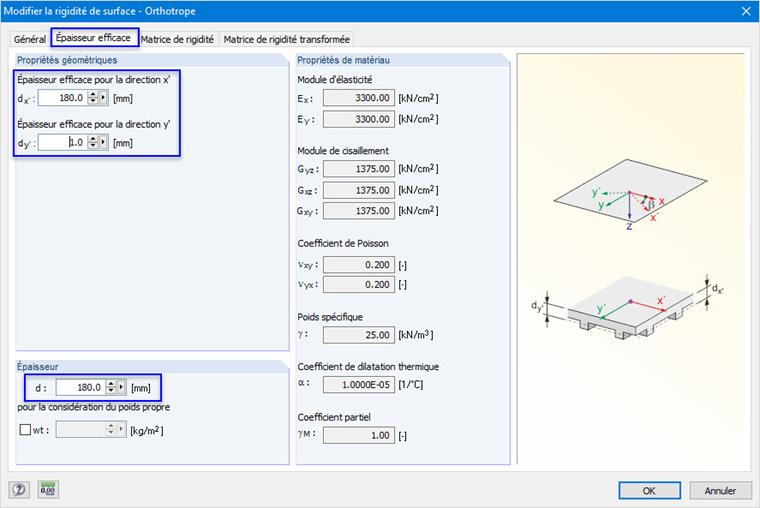Viewport: 760px width, 508px height.
Task: Open the units and decimals icon
Action: click(48, 490)
